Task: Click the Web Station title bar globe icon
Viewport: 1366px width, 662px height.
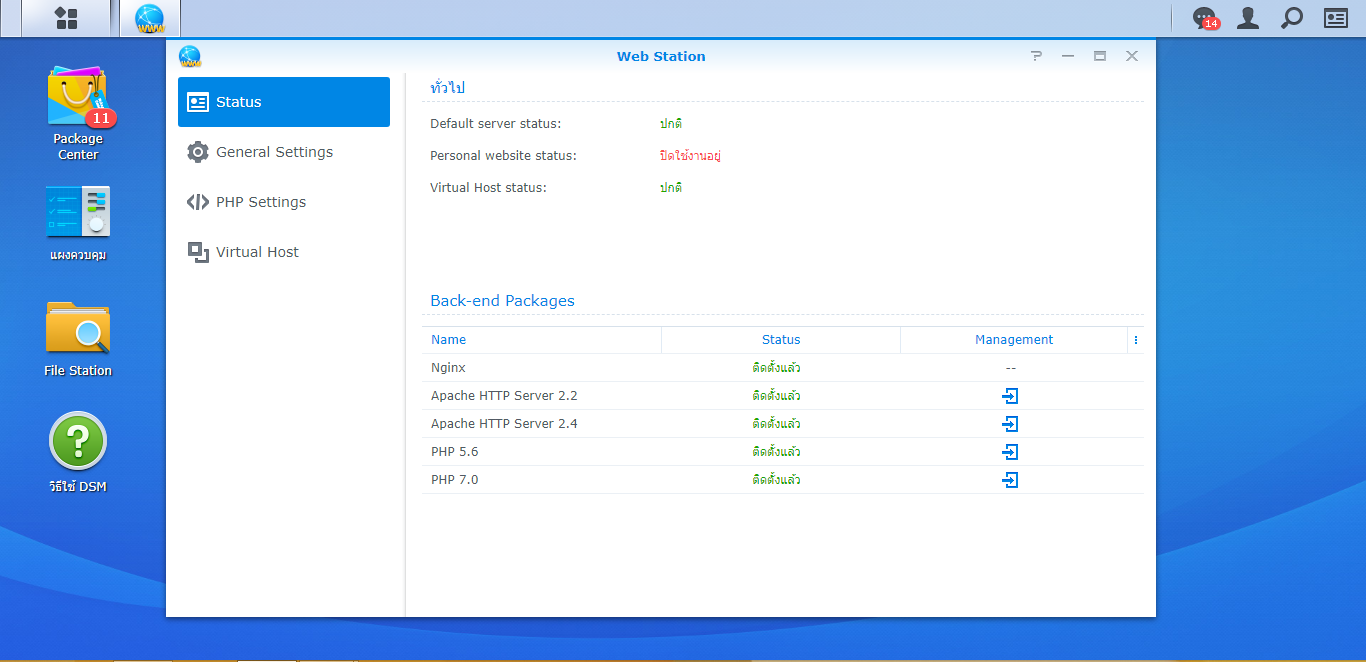Action: (190, 56)
